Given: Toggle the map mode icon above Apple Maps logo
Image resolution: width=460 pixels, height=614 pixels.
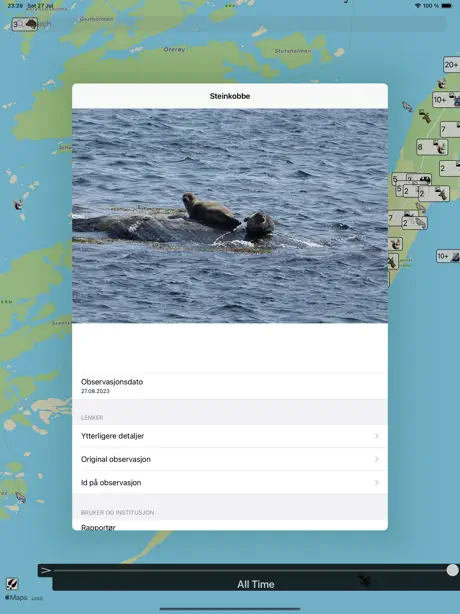Looking at the screenshot, I should pyautogui.click(x=12, y=584).
